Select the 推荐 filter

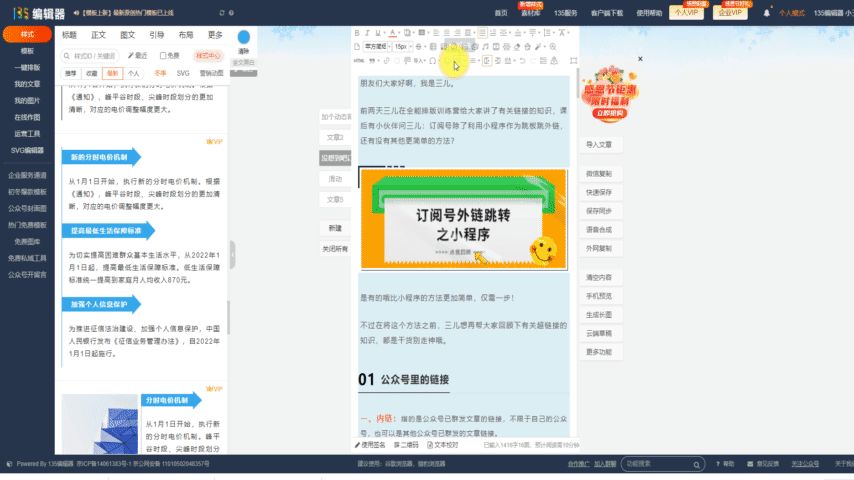71,73
